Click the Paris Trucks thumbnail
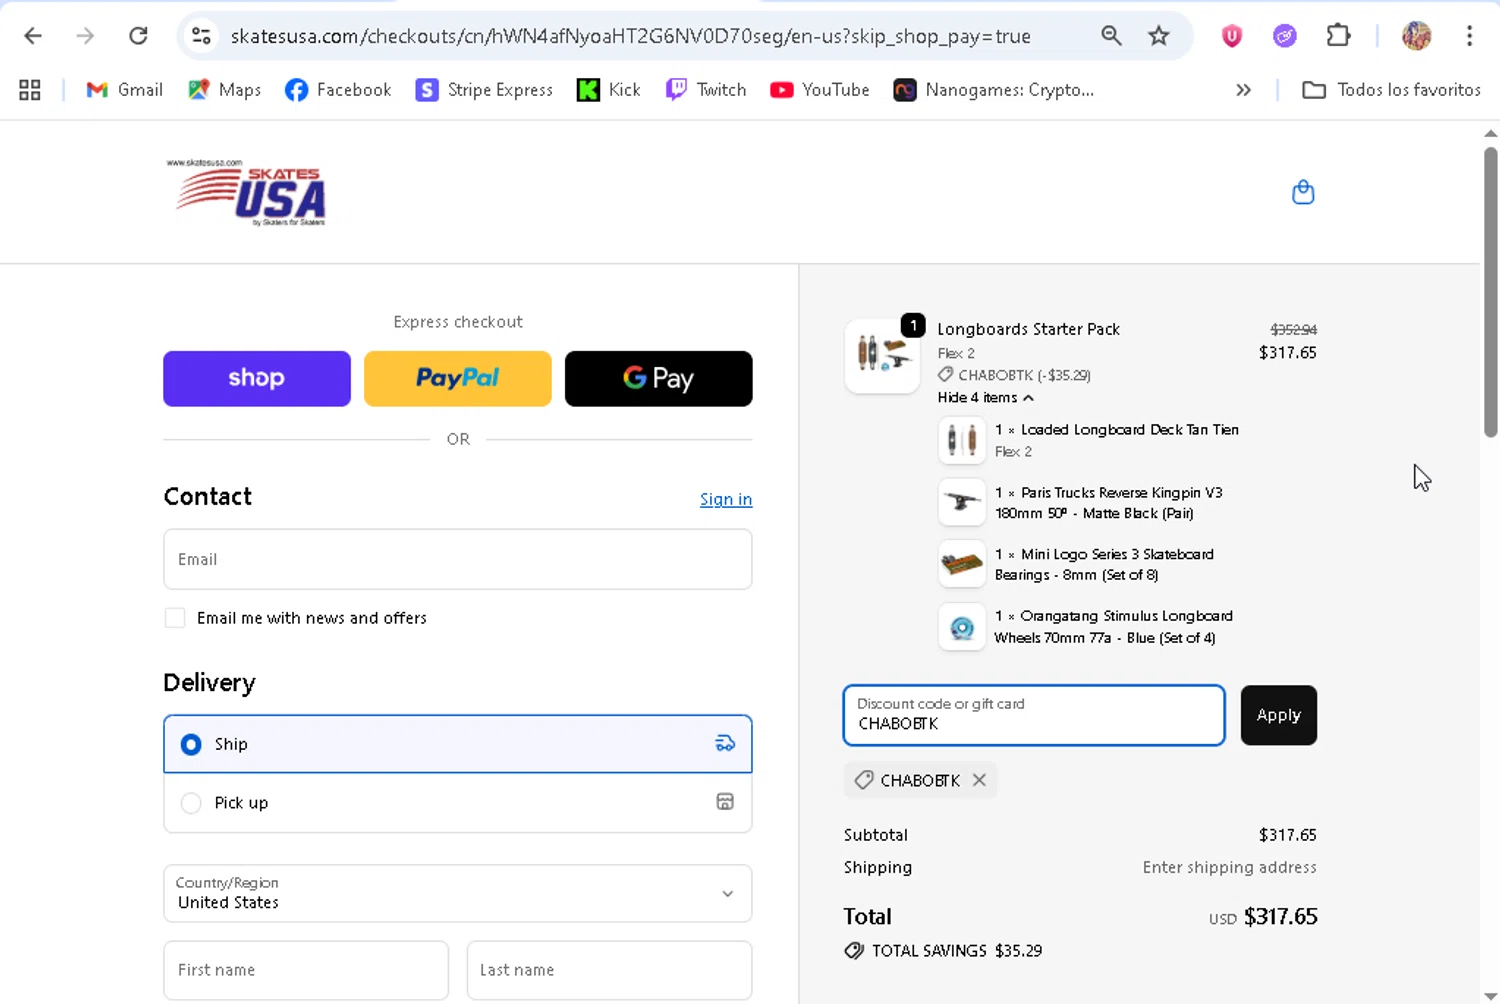Viewport: 1500px width, 1004px height. [962, 502]
